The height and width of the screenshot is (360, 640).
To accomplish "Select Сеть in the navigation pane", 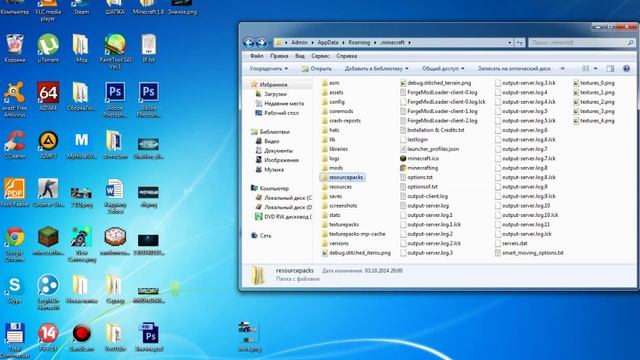I will [265, 236].
